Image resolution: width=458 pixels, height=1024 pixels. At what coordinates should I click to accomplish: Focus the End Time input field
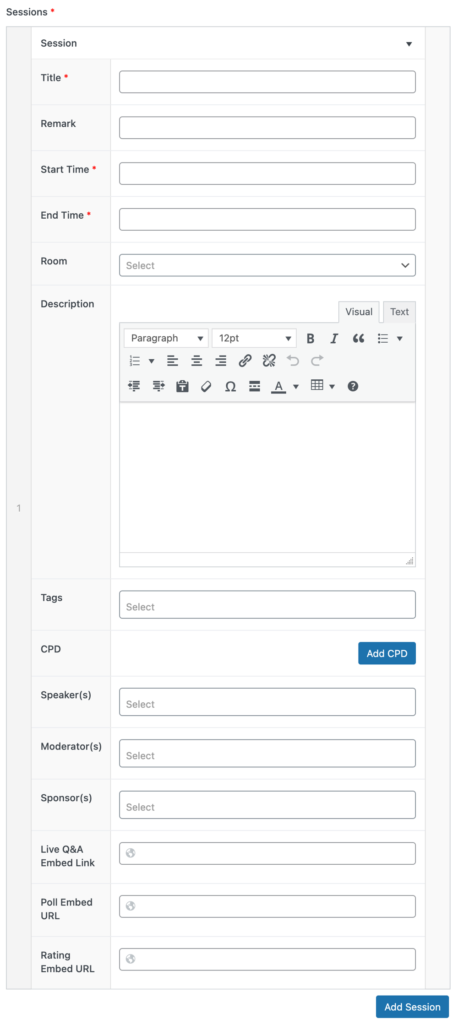coord(267,219)
